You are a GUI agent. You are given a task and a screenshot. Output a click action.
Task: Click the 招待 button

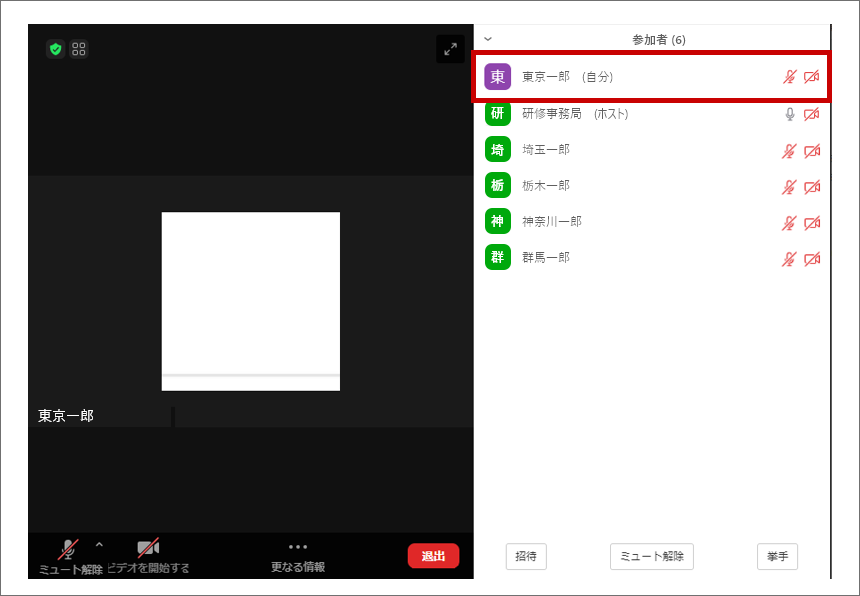(x=526, y=557)
